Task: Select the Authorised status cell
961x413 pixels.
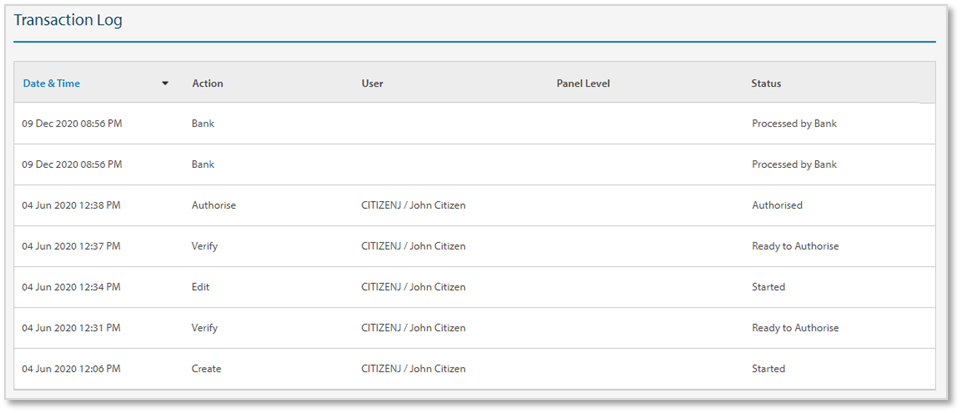Action: tap(777, 205)
